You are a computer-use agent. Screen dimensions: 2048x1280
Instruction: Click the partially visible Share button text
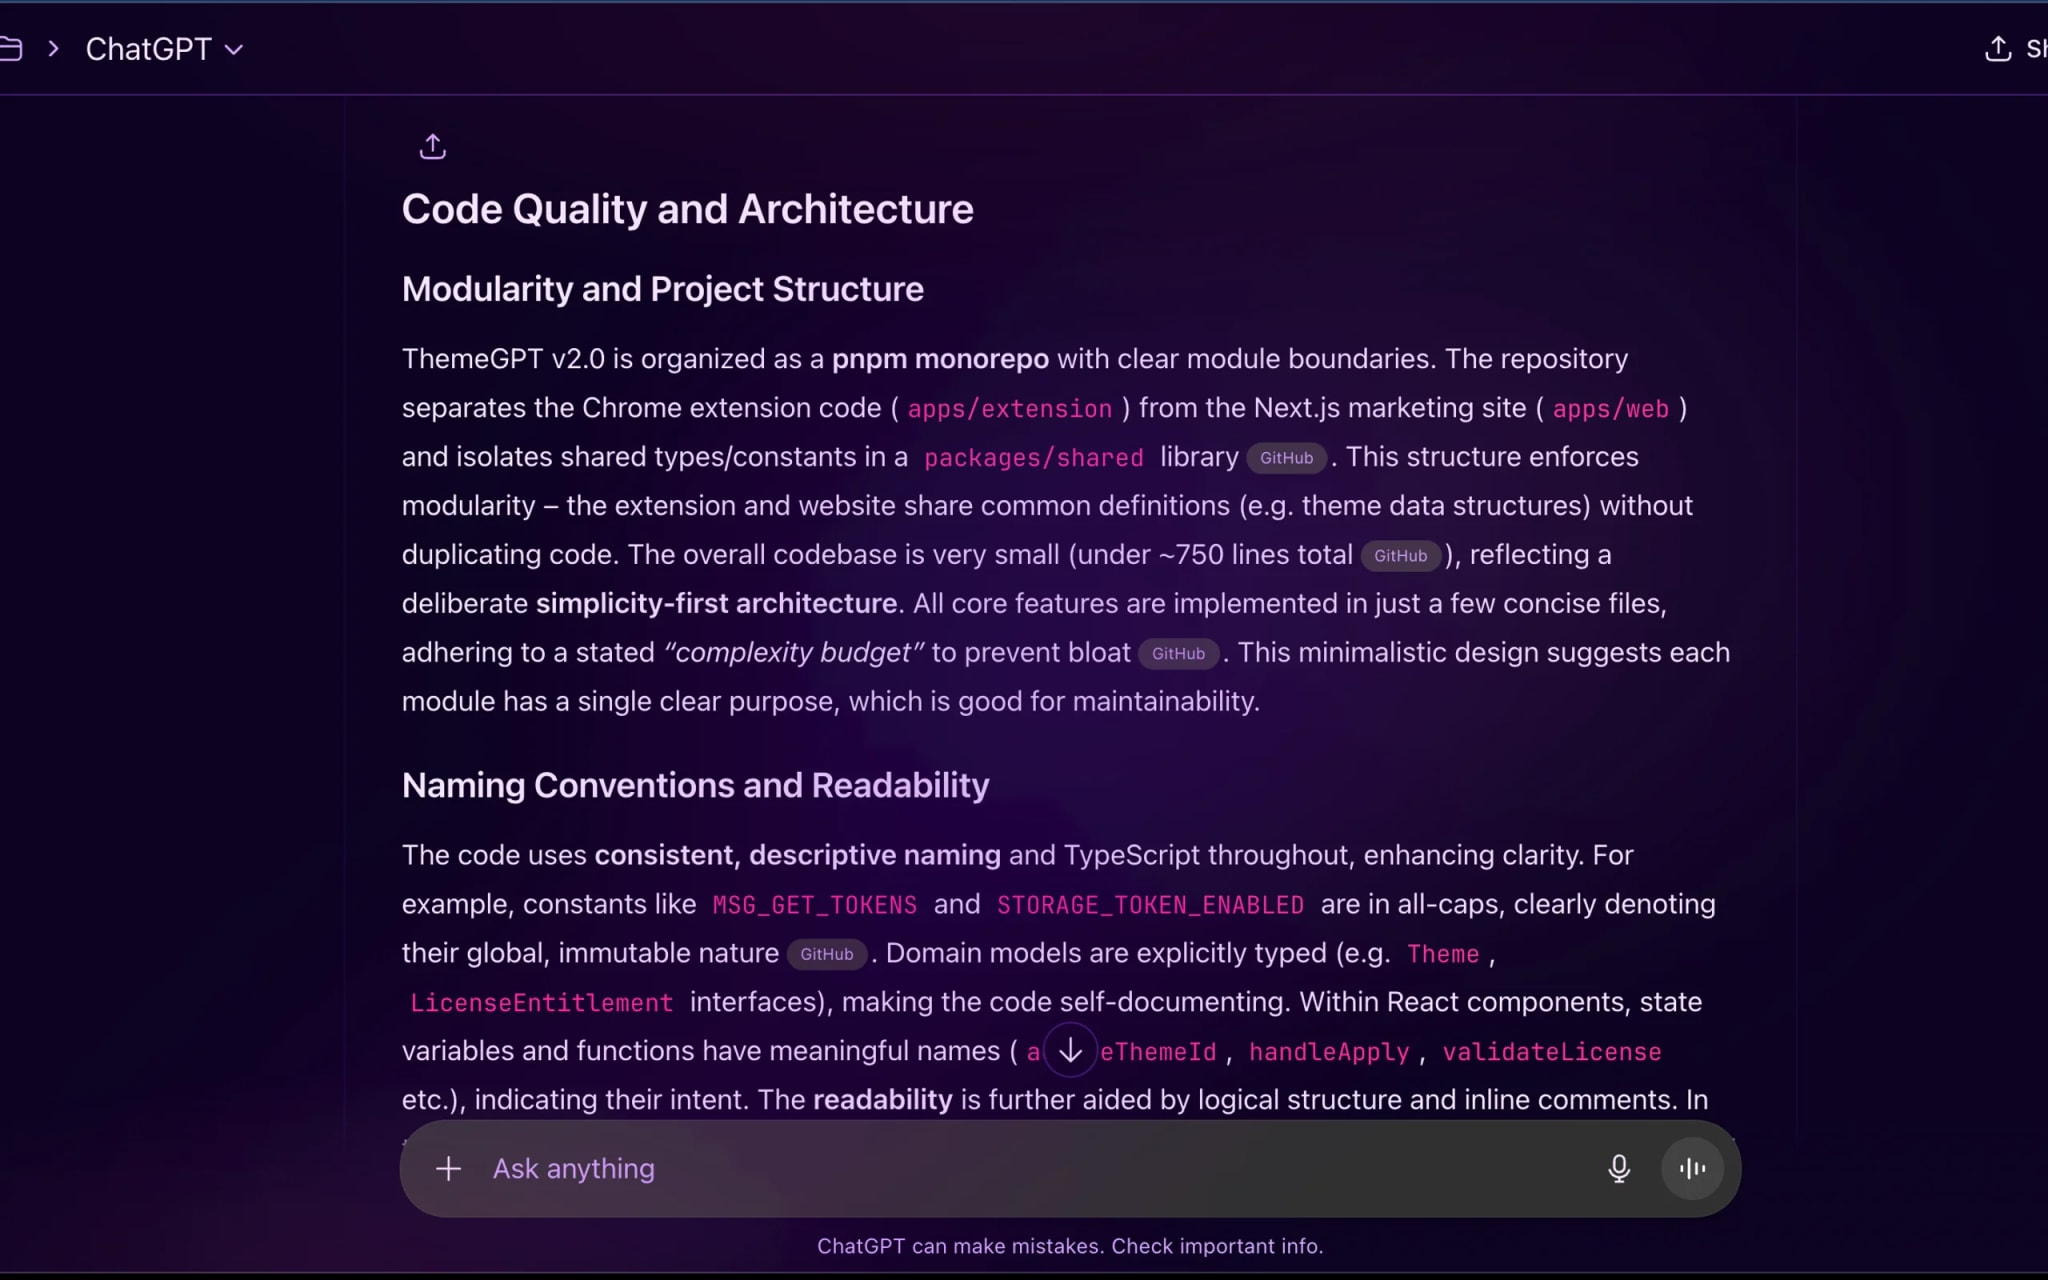(x=2036, y=49)
